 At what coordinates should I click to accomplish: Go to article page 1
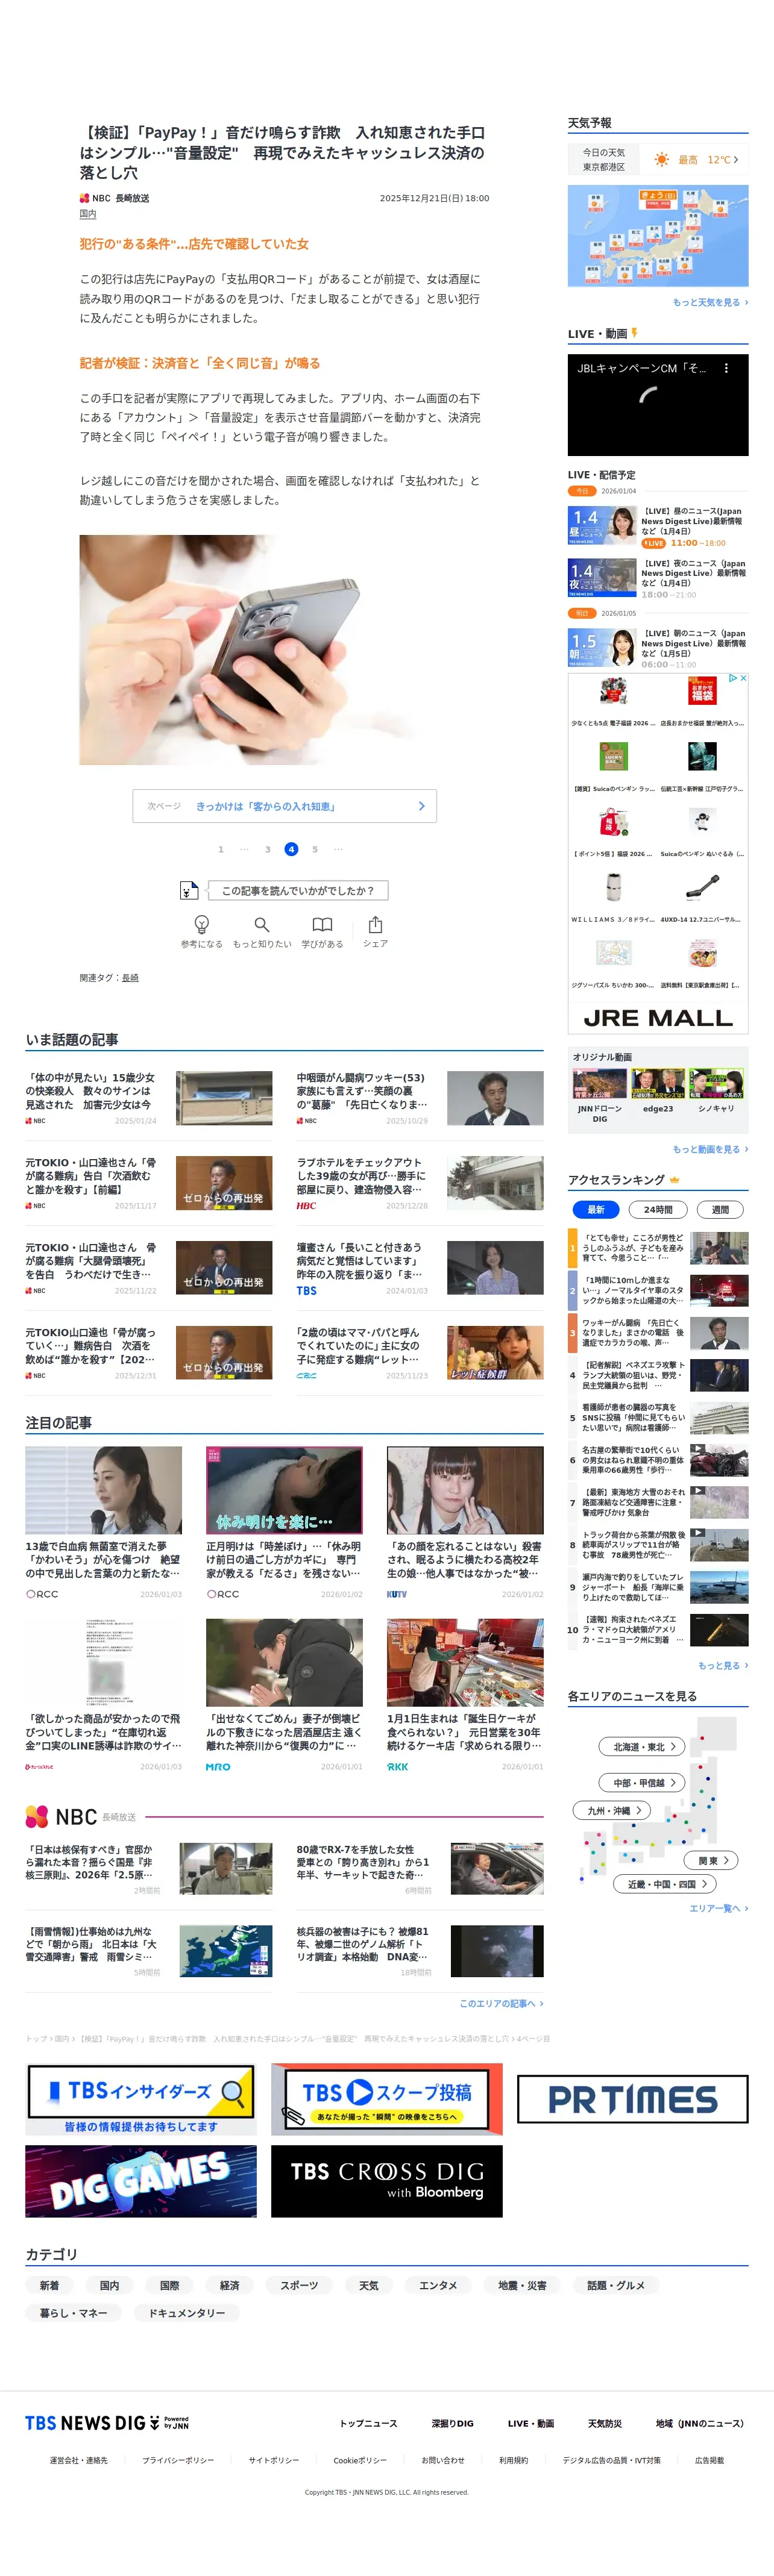(221, 849)
